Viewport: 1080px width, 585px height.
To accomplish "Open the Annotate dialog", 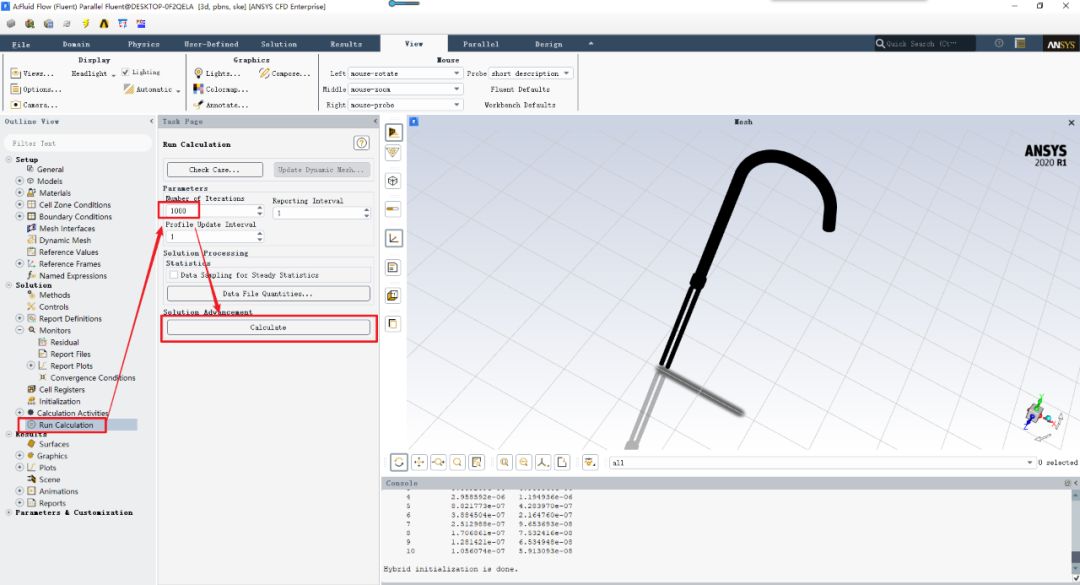I will click(x=220, y=105).
